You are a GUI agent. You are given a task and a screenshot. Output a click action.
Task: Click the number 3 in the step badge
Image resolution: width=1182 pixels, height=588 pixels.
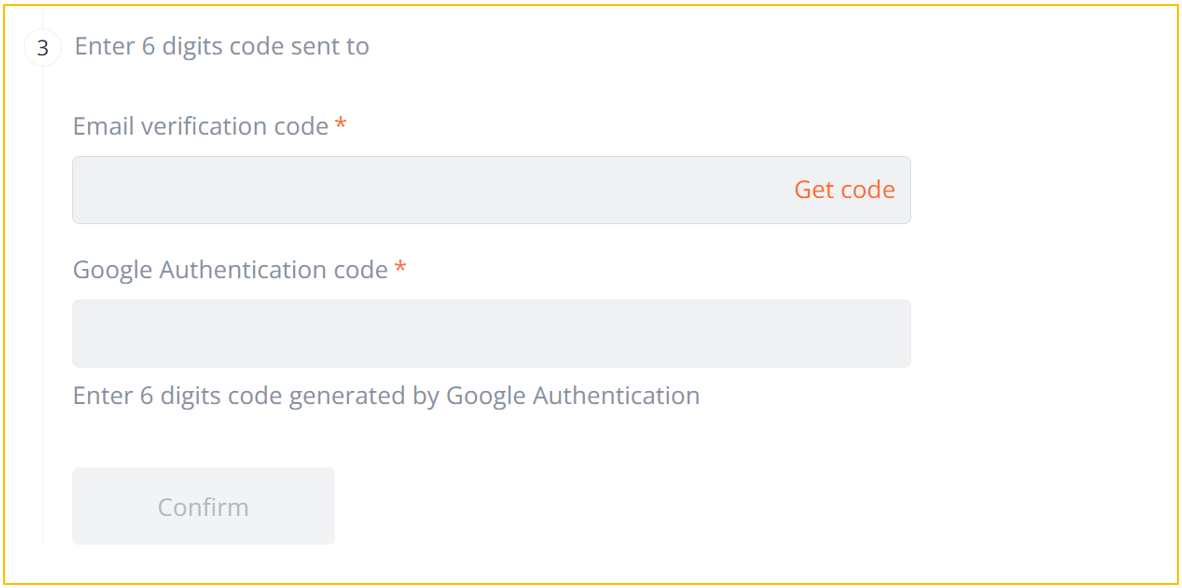(42, 46)
